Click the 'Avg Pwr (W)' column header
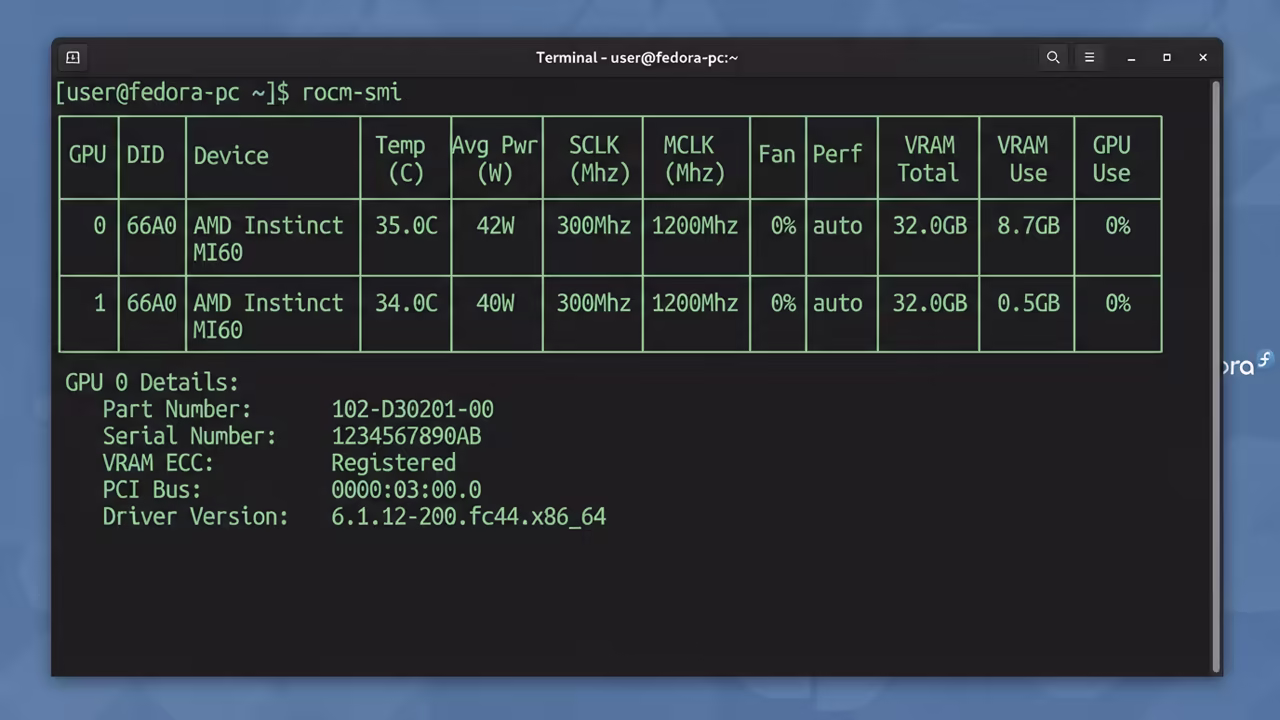 coord(496,159)
